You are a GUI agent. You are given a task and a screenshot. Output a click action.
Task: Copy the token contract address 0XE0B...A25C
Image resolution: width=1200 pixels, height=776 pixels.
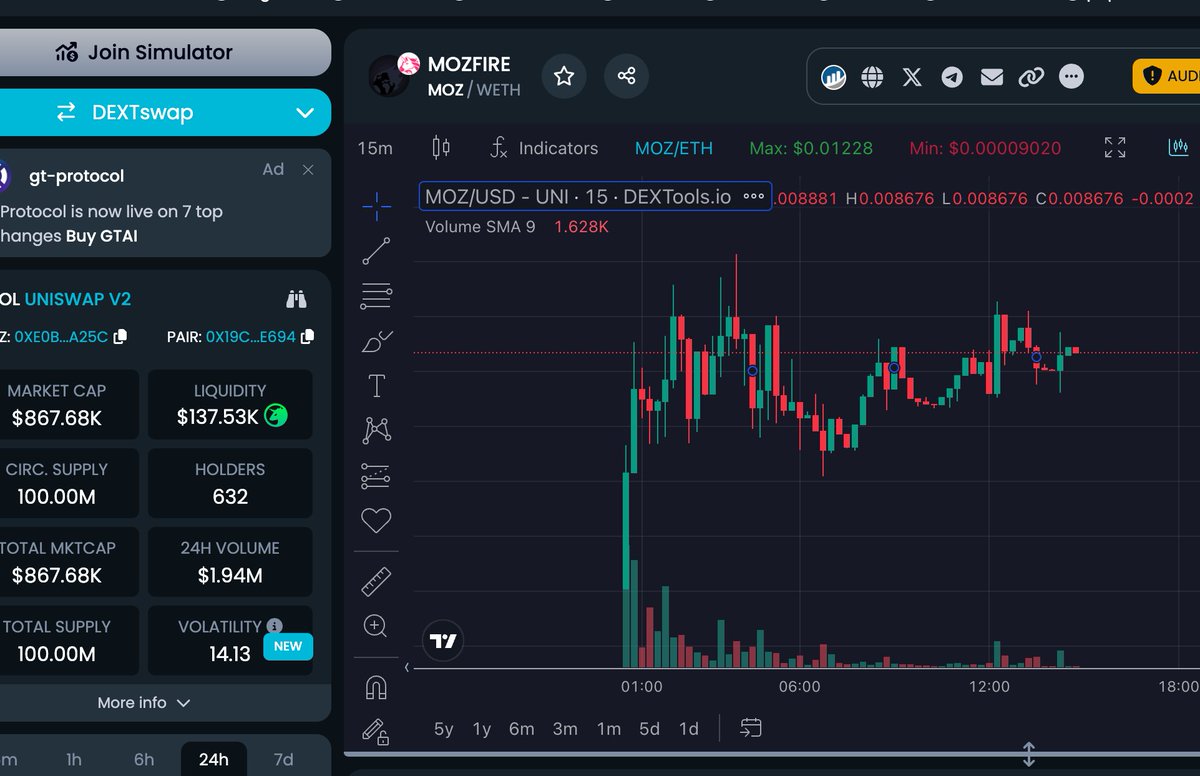tap(120, 337)
